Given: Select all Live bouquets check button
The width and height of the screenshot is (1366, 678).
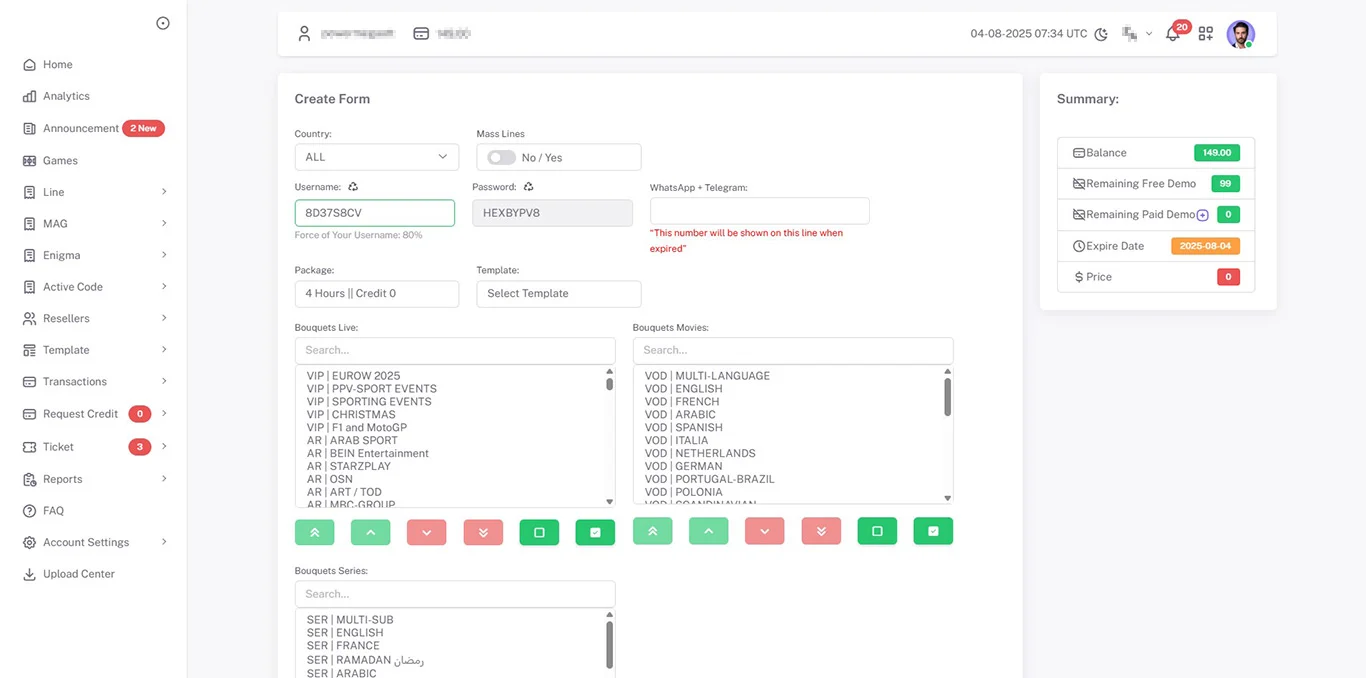Looking at the screenshot, I should (595, 532).
